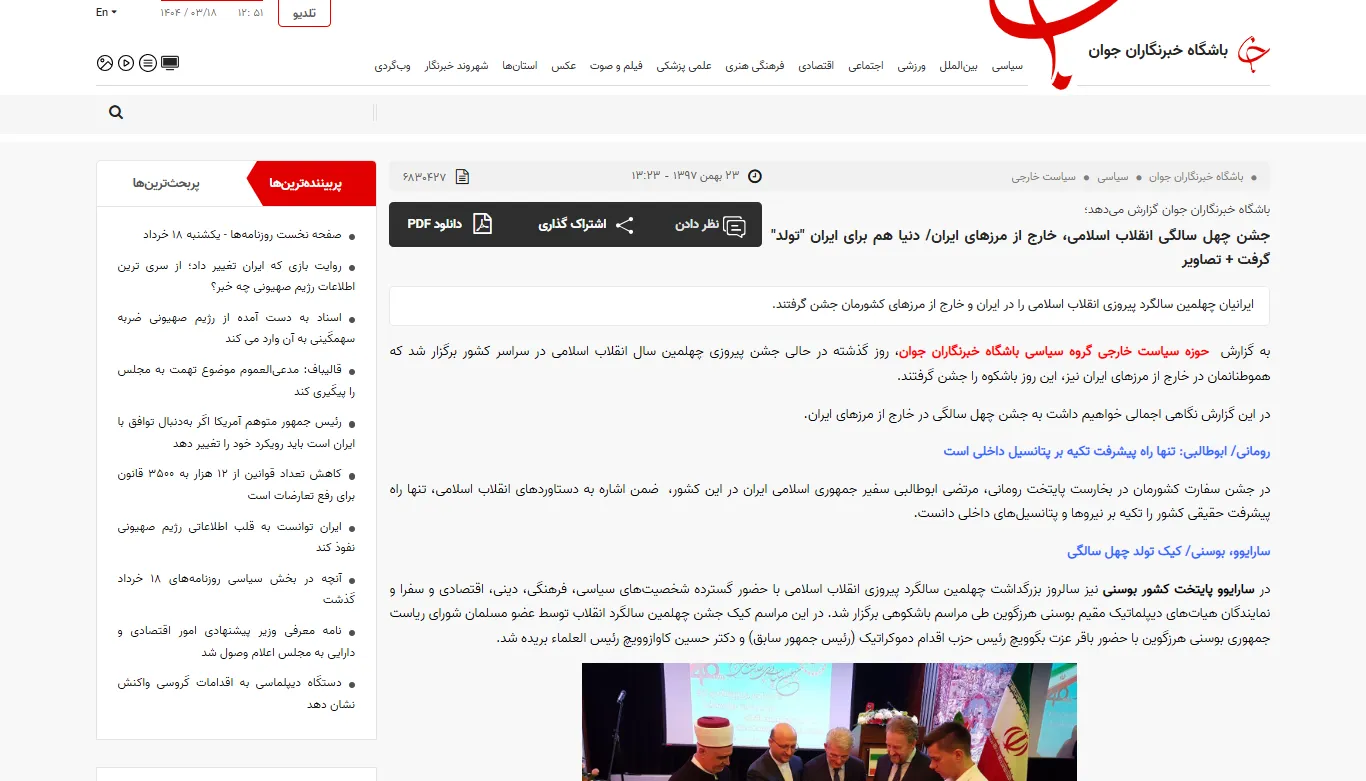This screenshot has height=781, width=1366.
Task: Open the فیلم و صوت section
Action: (616, 65)
